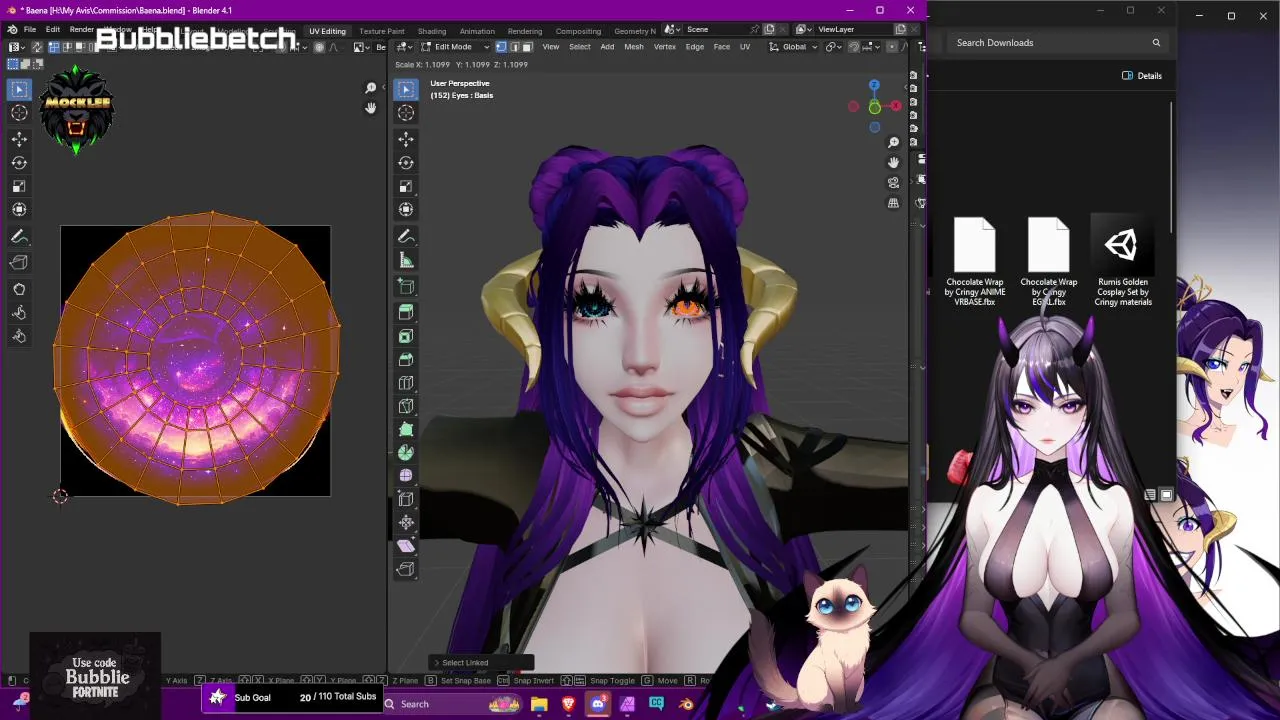Select the Annotate tool in the 3D viewport toolbar
The height and width of the screenshot is (720, 1280).
406,237
